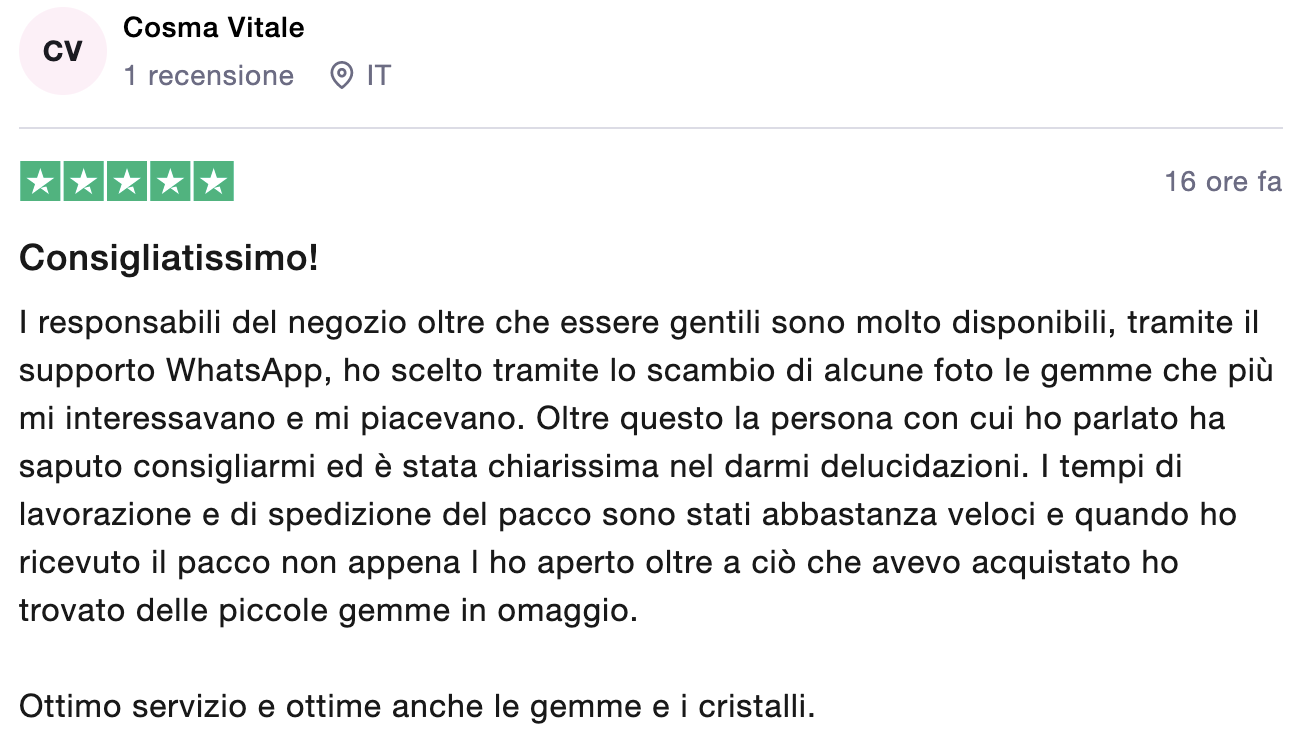This screenshot has height=756, width=1308.
Task: Click the fifth green rating star
Action: (x=213, y=182)
